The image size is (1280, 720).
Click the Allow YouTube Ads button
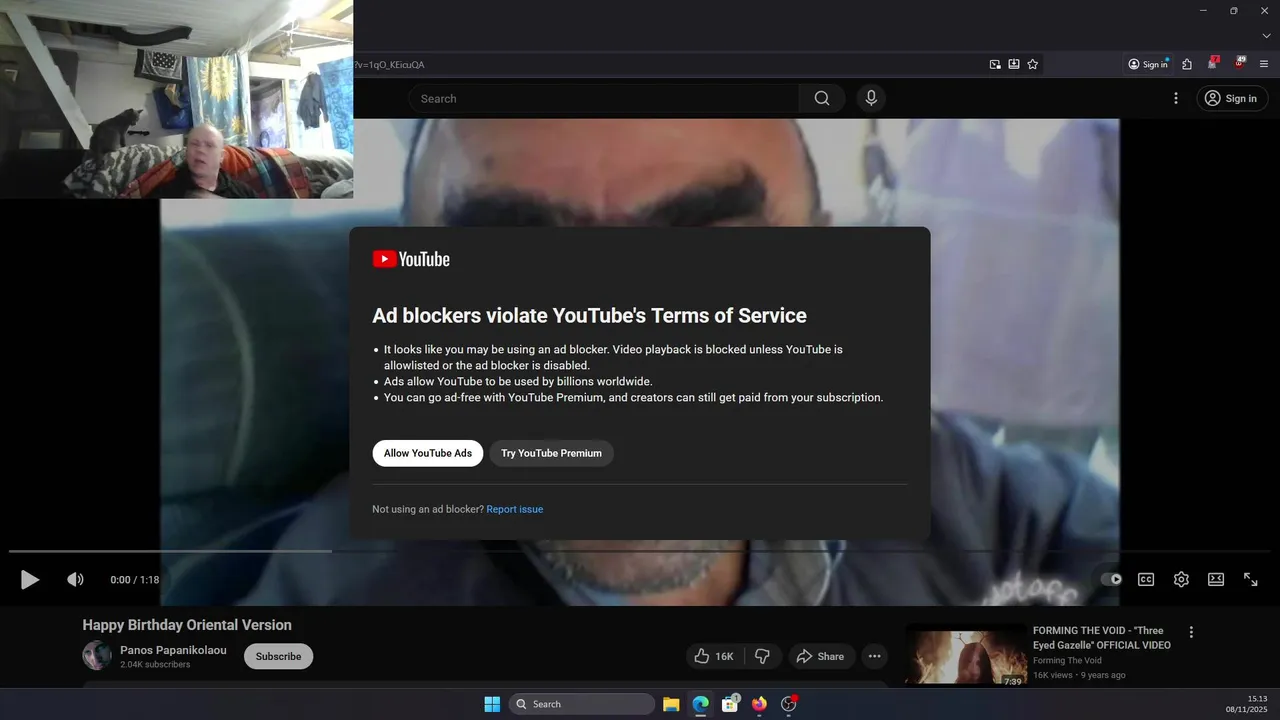[x=428, y=453]
